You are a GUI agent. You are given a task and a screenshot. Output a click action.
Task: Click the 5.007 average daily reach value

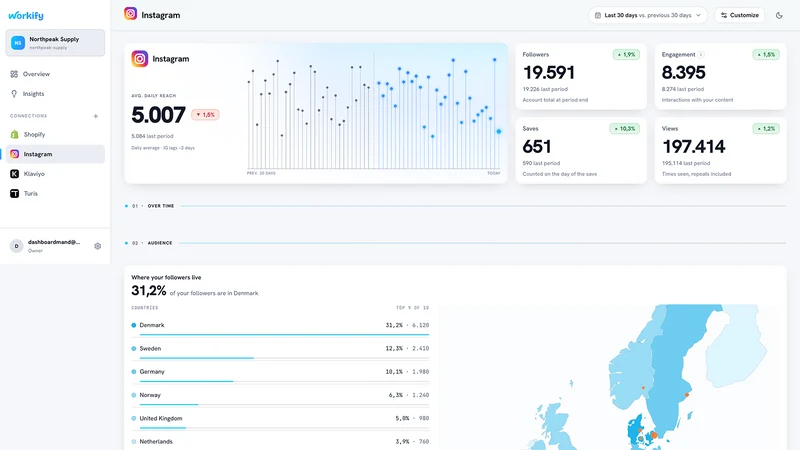(158, 115)
